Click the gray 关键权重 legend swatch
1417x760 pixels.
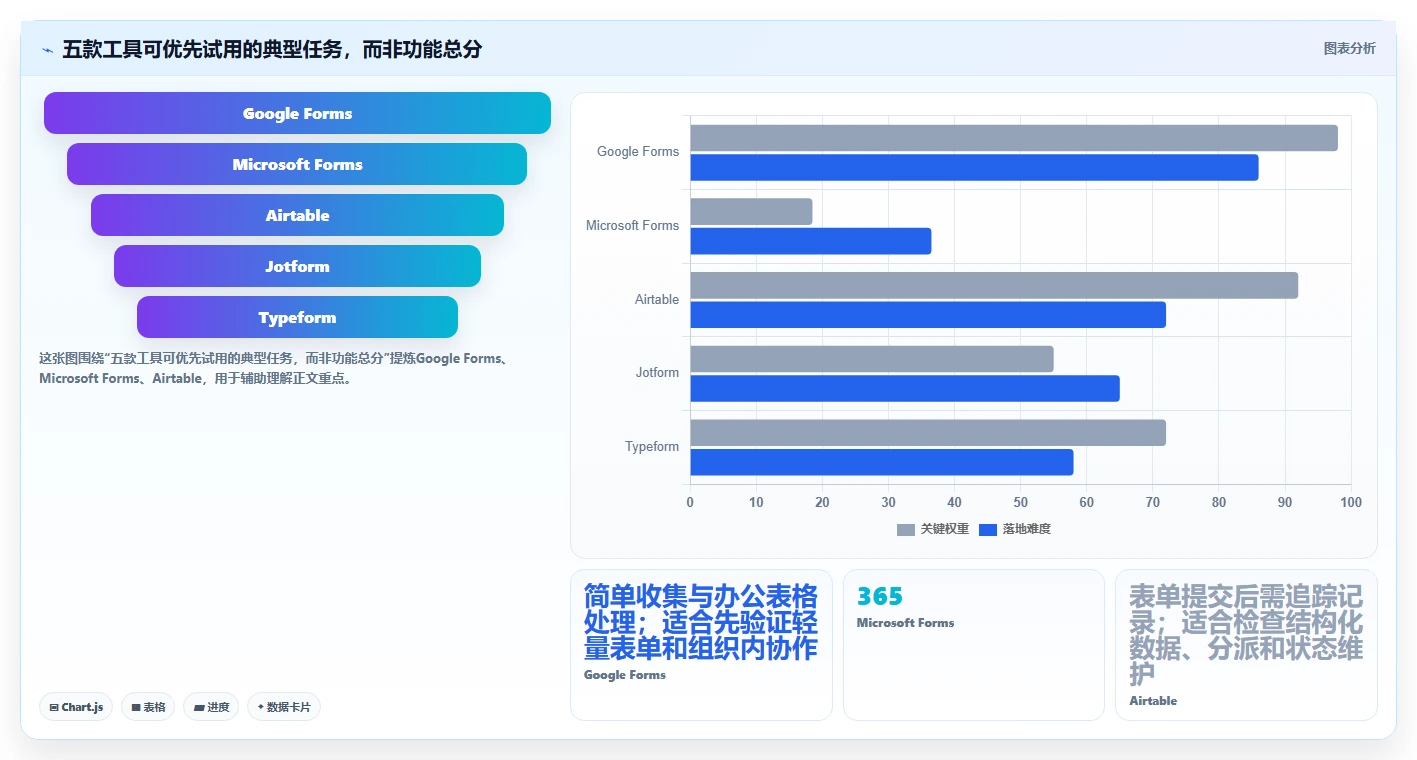pos(906,530)
